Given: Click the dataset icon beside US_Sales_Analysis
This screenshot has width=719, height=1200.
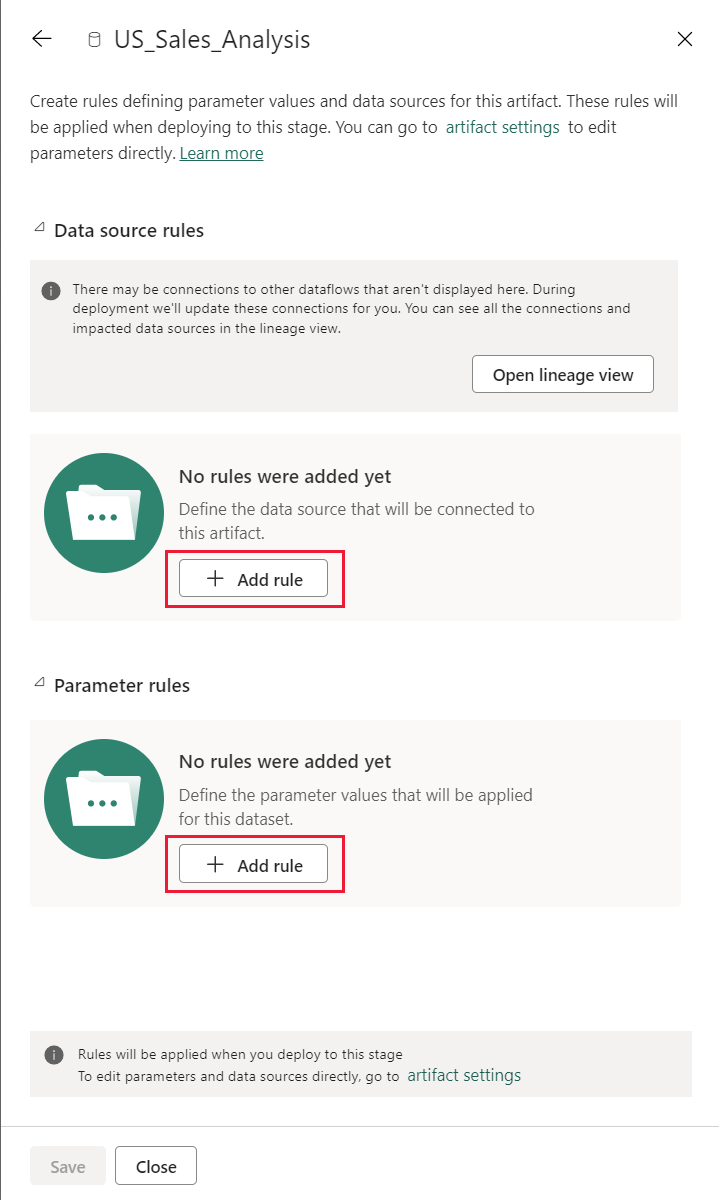Looking at the screenshot, I should (94, 39).
